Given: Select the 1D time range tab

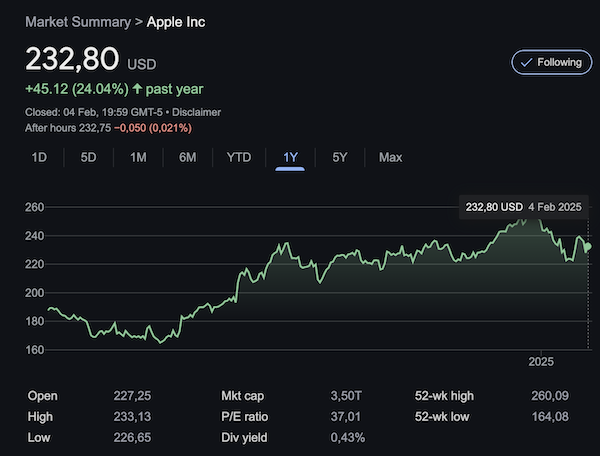Looking at the screenshot, I should pos(39,157).
